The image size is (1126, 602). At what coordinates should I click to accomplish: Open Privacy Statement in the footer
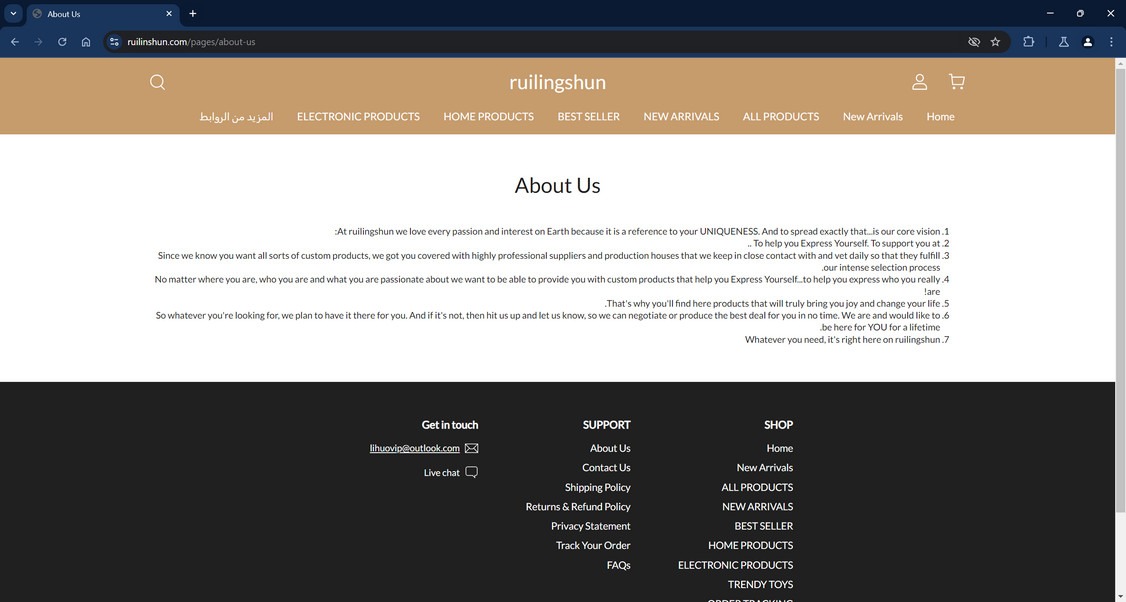tap(590, 526)
